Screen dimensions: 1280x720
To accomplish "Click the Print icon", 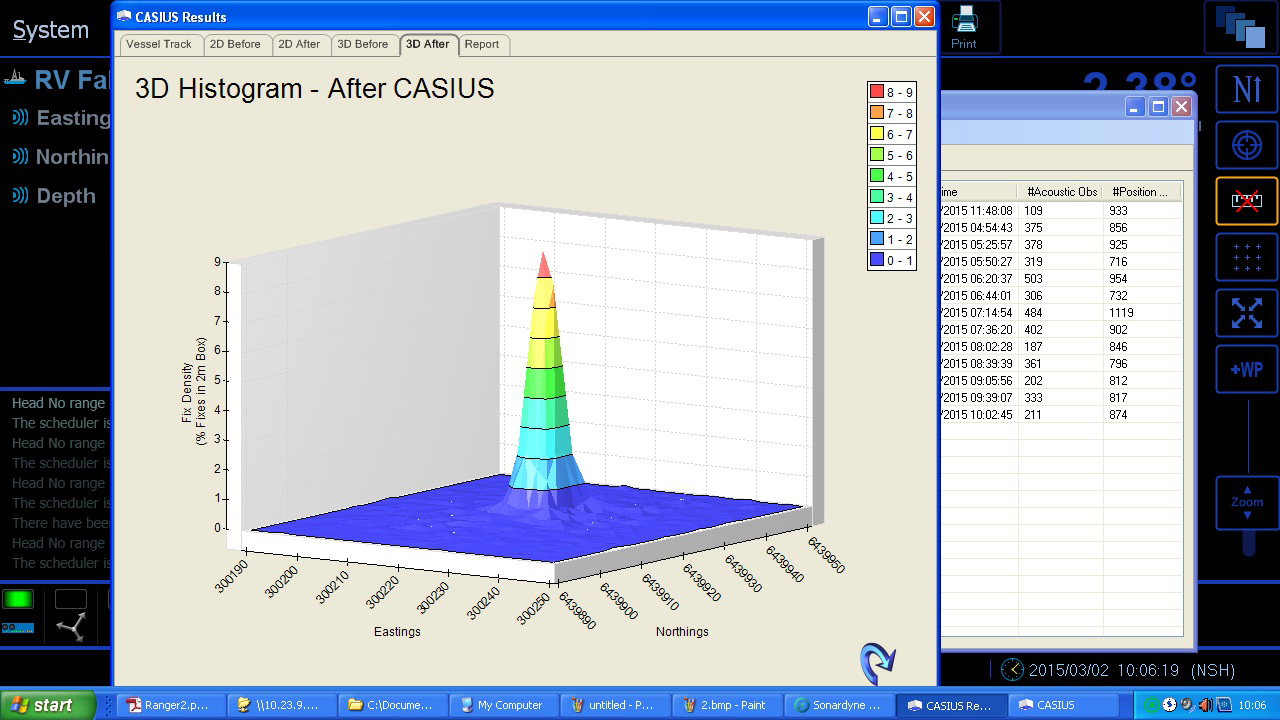I will tap(964, 26).
